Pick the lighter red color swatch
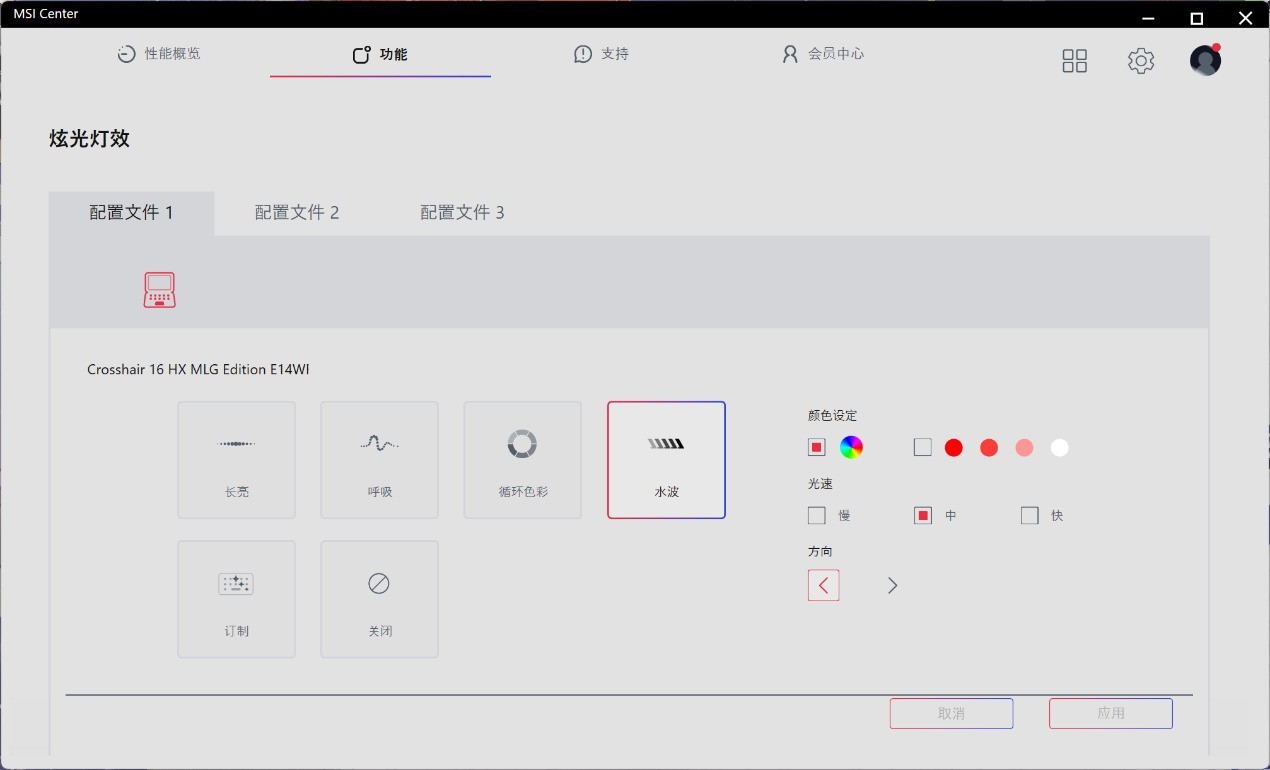This screenshot has height=770, width=1270. (x=989, y=448)
